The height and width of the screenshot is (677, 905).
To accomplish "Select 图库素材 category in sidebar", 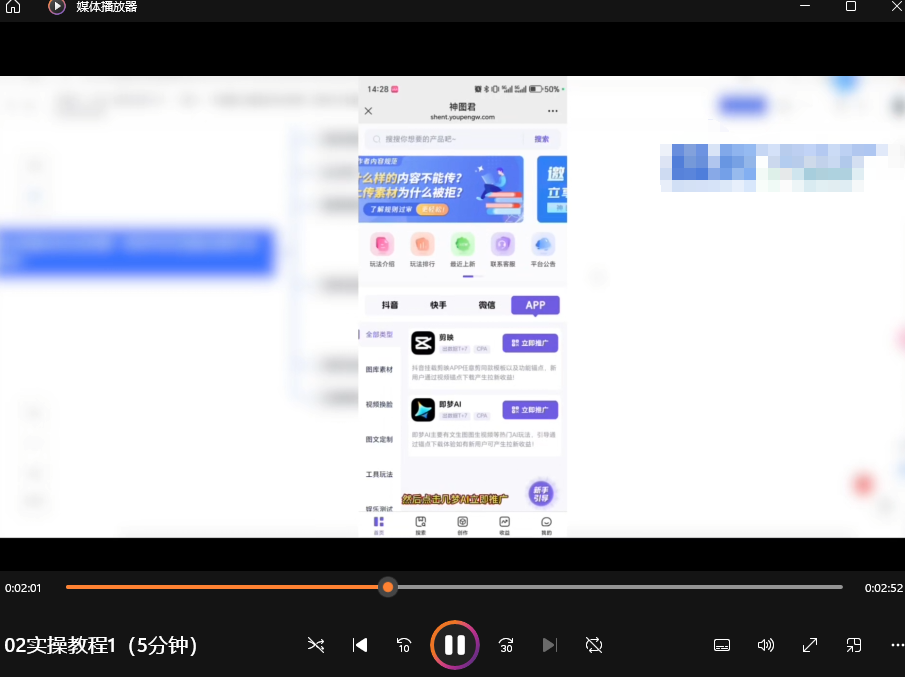I will pos(379,369).
